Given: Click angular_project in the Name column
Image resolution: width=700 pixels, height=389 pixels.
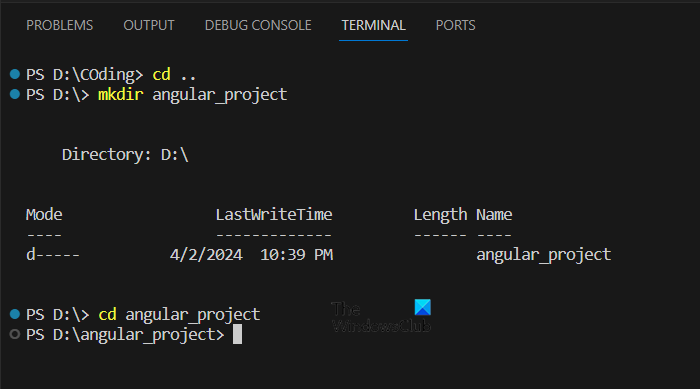Looking at the screenshot, I should pyautogui.click(x=543, y=255).
